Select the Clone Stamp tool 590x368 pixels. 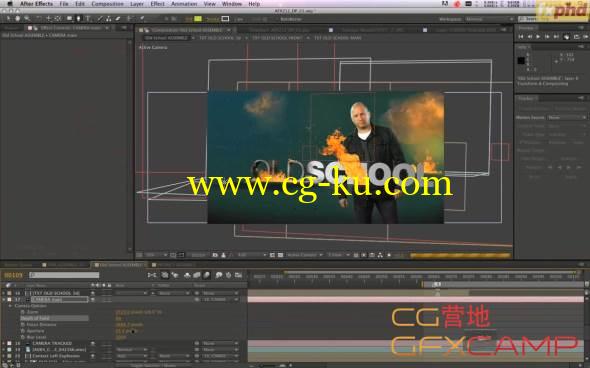(108, 18)
